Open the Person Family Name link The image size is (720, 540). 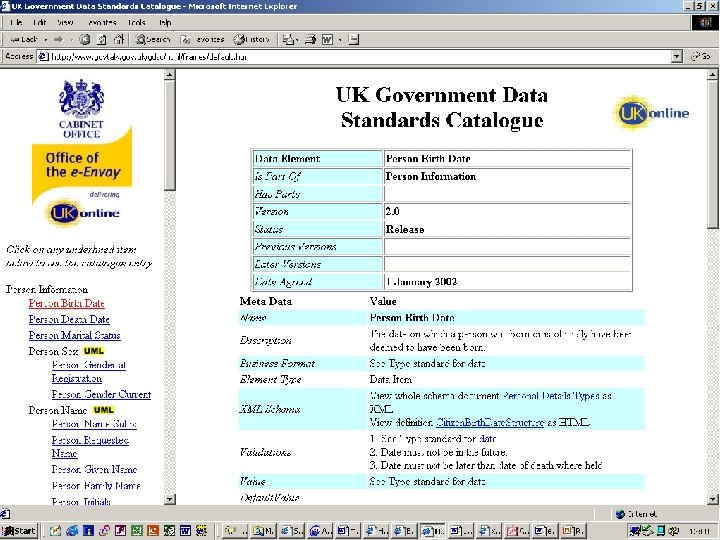(96, 485)
